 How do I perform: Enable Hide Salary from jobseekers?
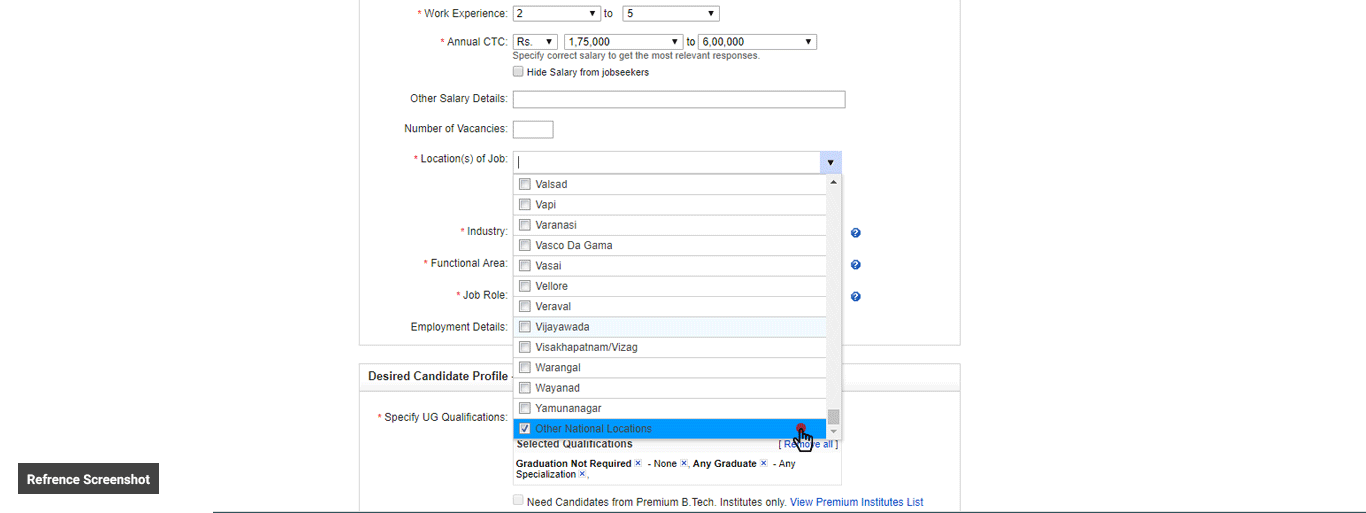[x=518, y=72]
